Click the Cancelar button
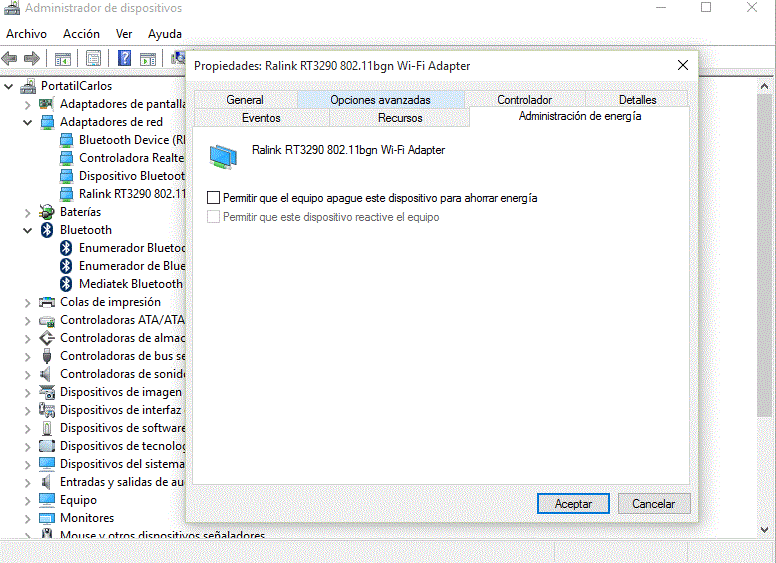This screenshot has height=563, width=776. click(x=654, y=504)
